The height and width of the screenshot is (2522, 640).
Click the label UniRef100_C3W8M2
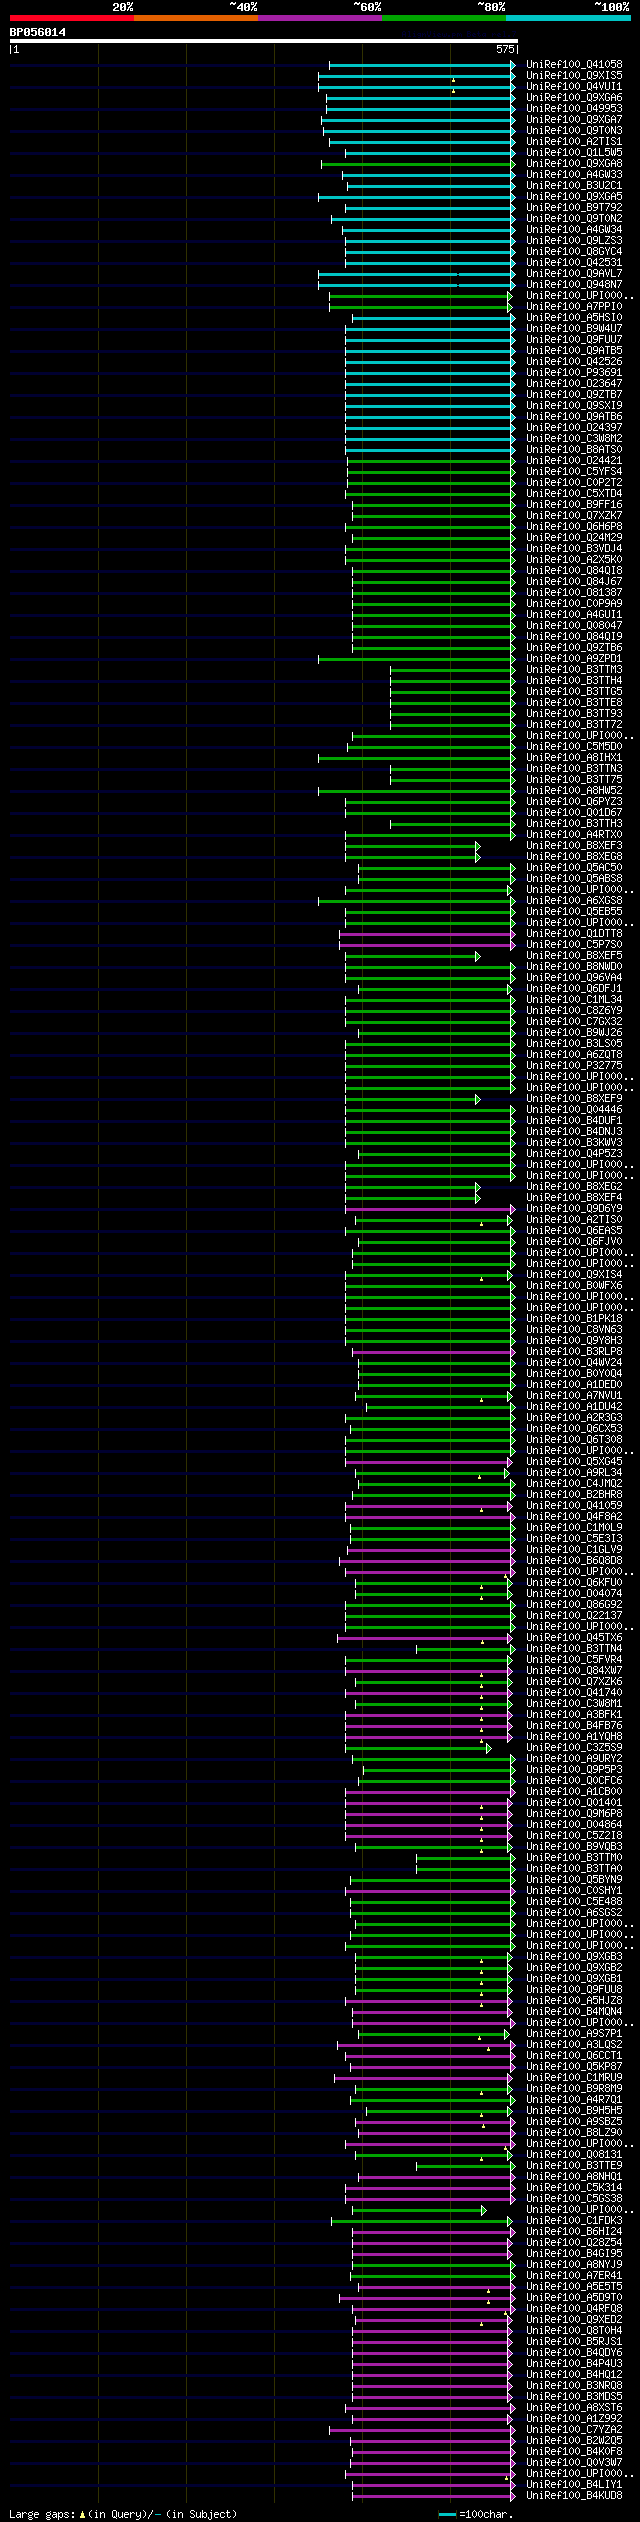[574, 439]
